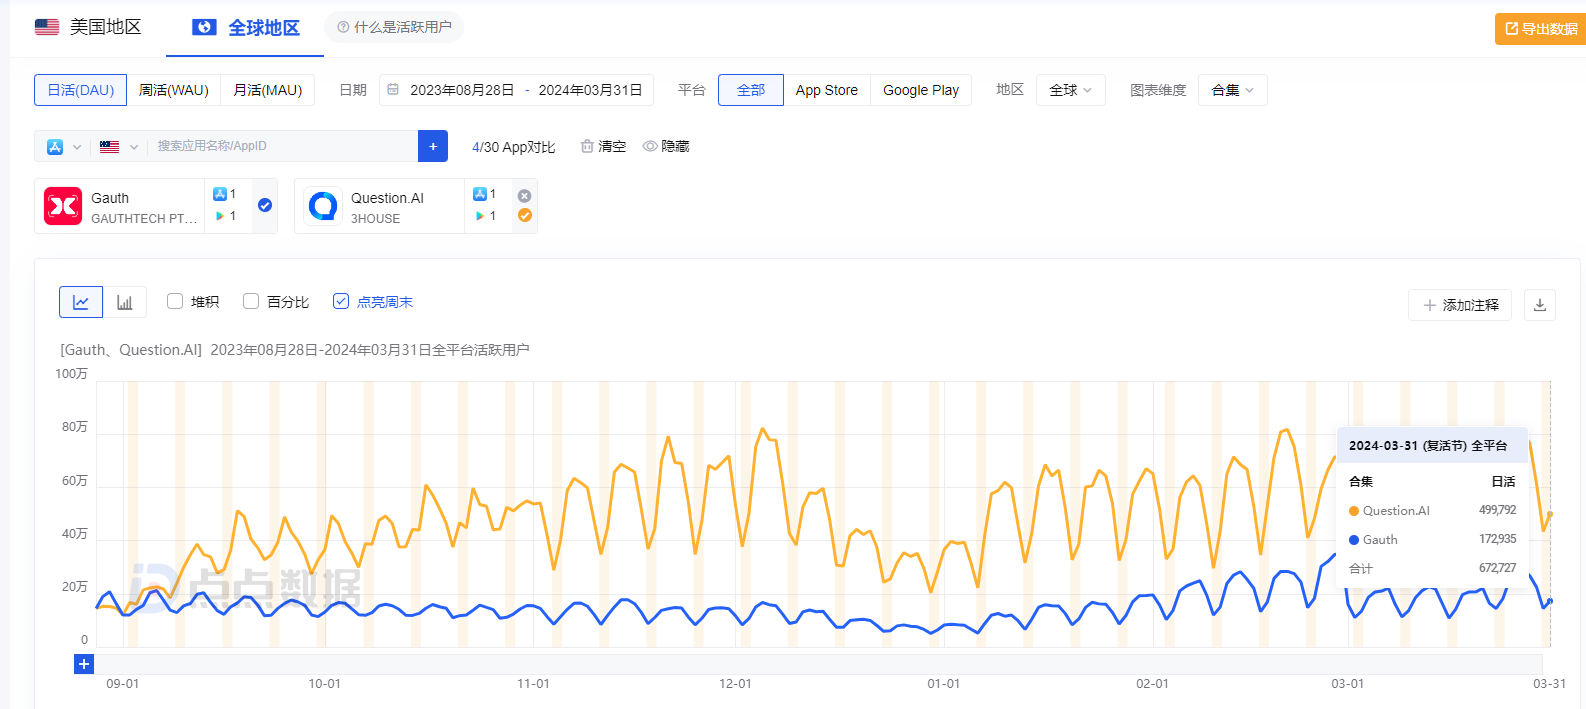Switch to bar chart view icon

[x=125, y=302]
